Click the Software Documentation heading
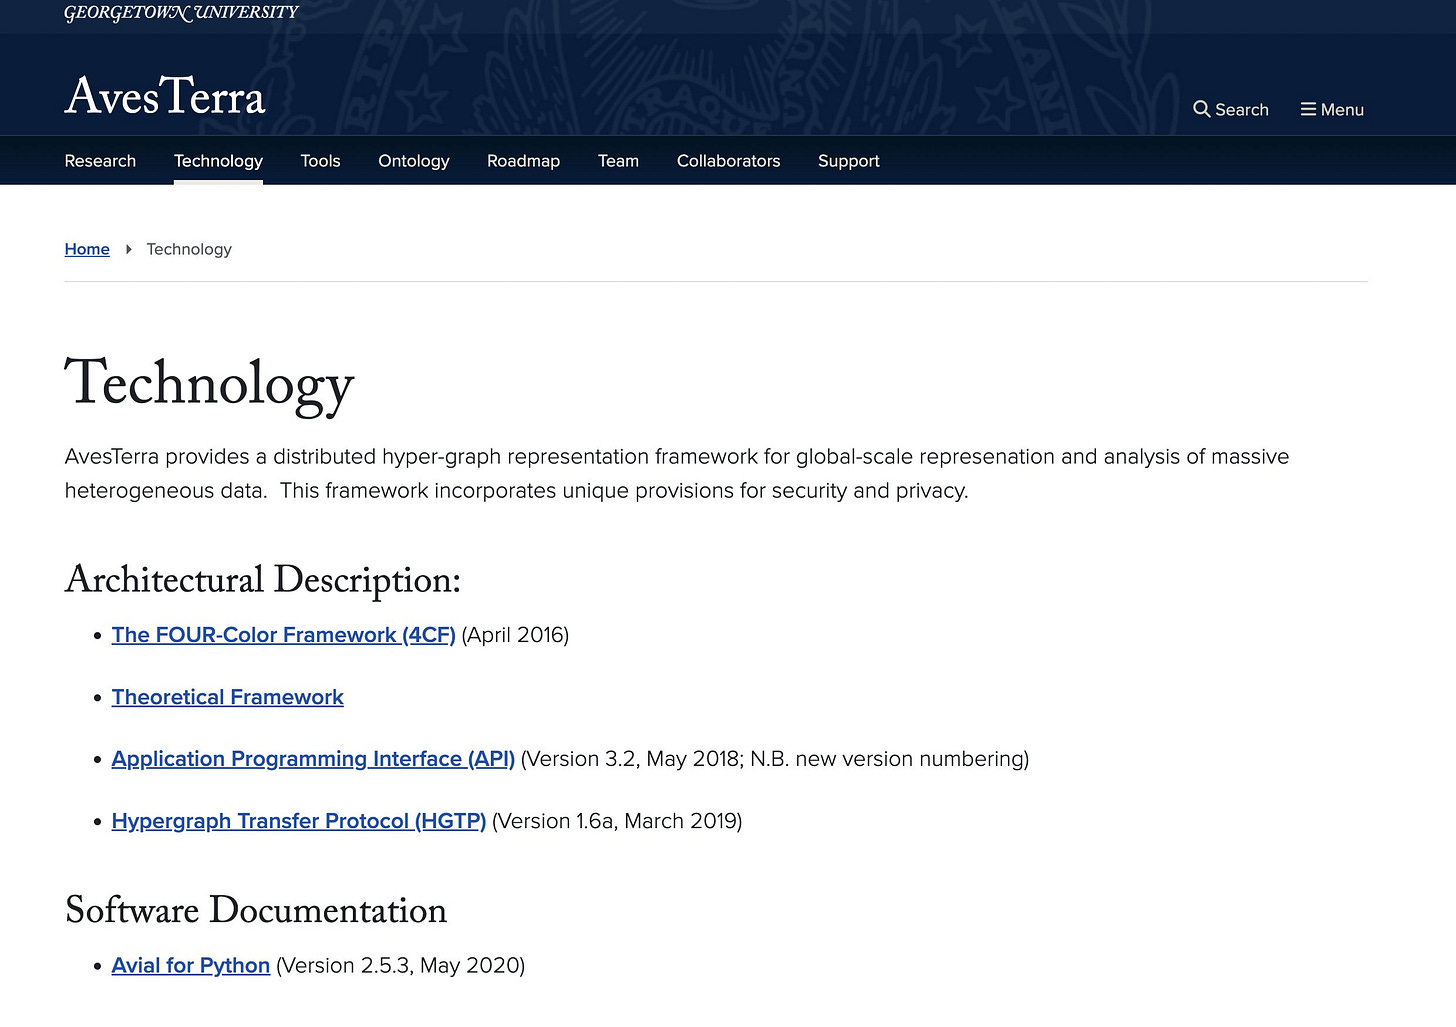1456x1027 pixels. coord(256,910)
